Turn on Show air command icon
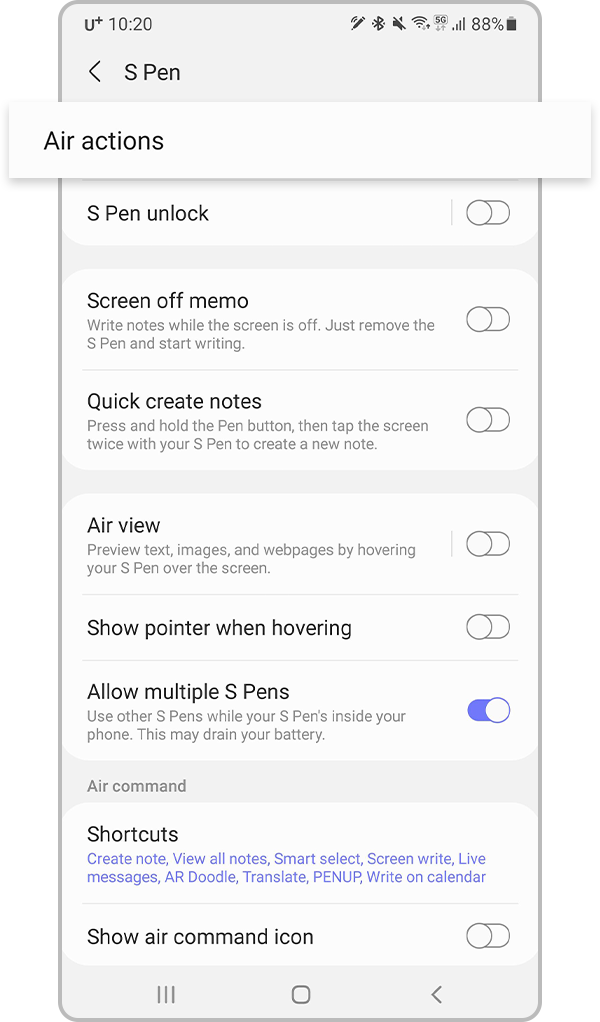The height and width of the screenshot is (1022, 600). [x=488, y=936]
